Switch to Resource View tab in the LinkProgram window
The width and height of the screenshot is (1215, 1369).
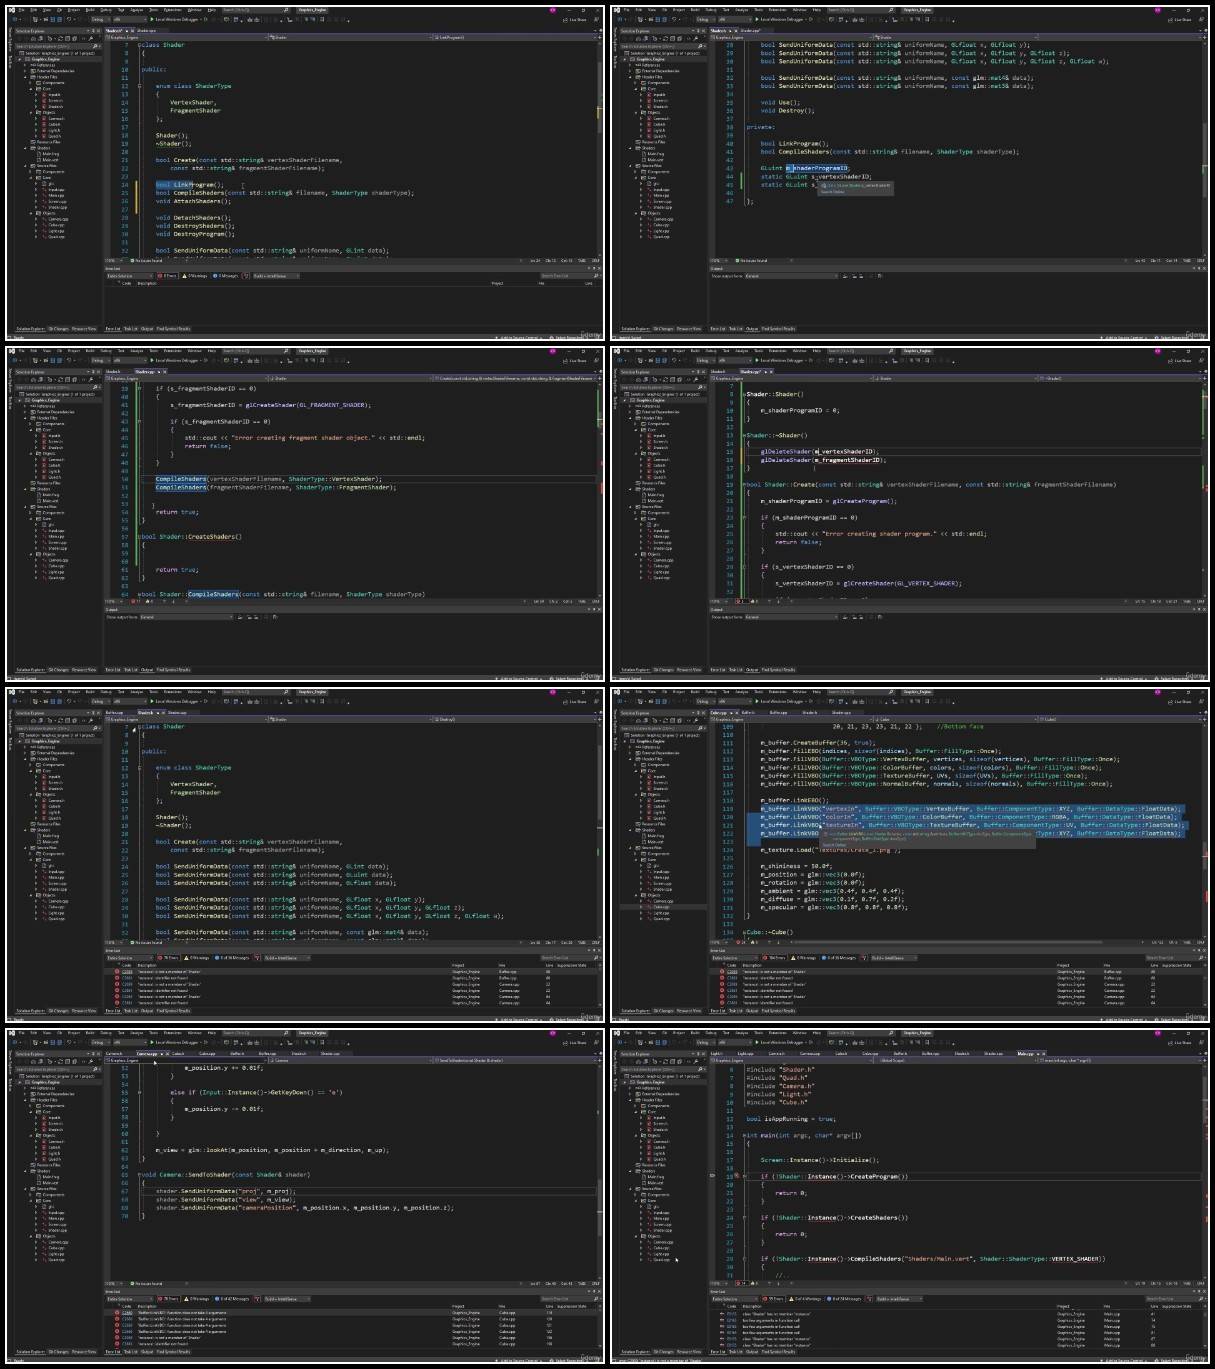(x=84, y=328)
